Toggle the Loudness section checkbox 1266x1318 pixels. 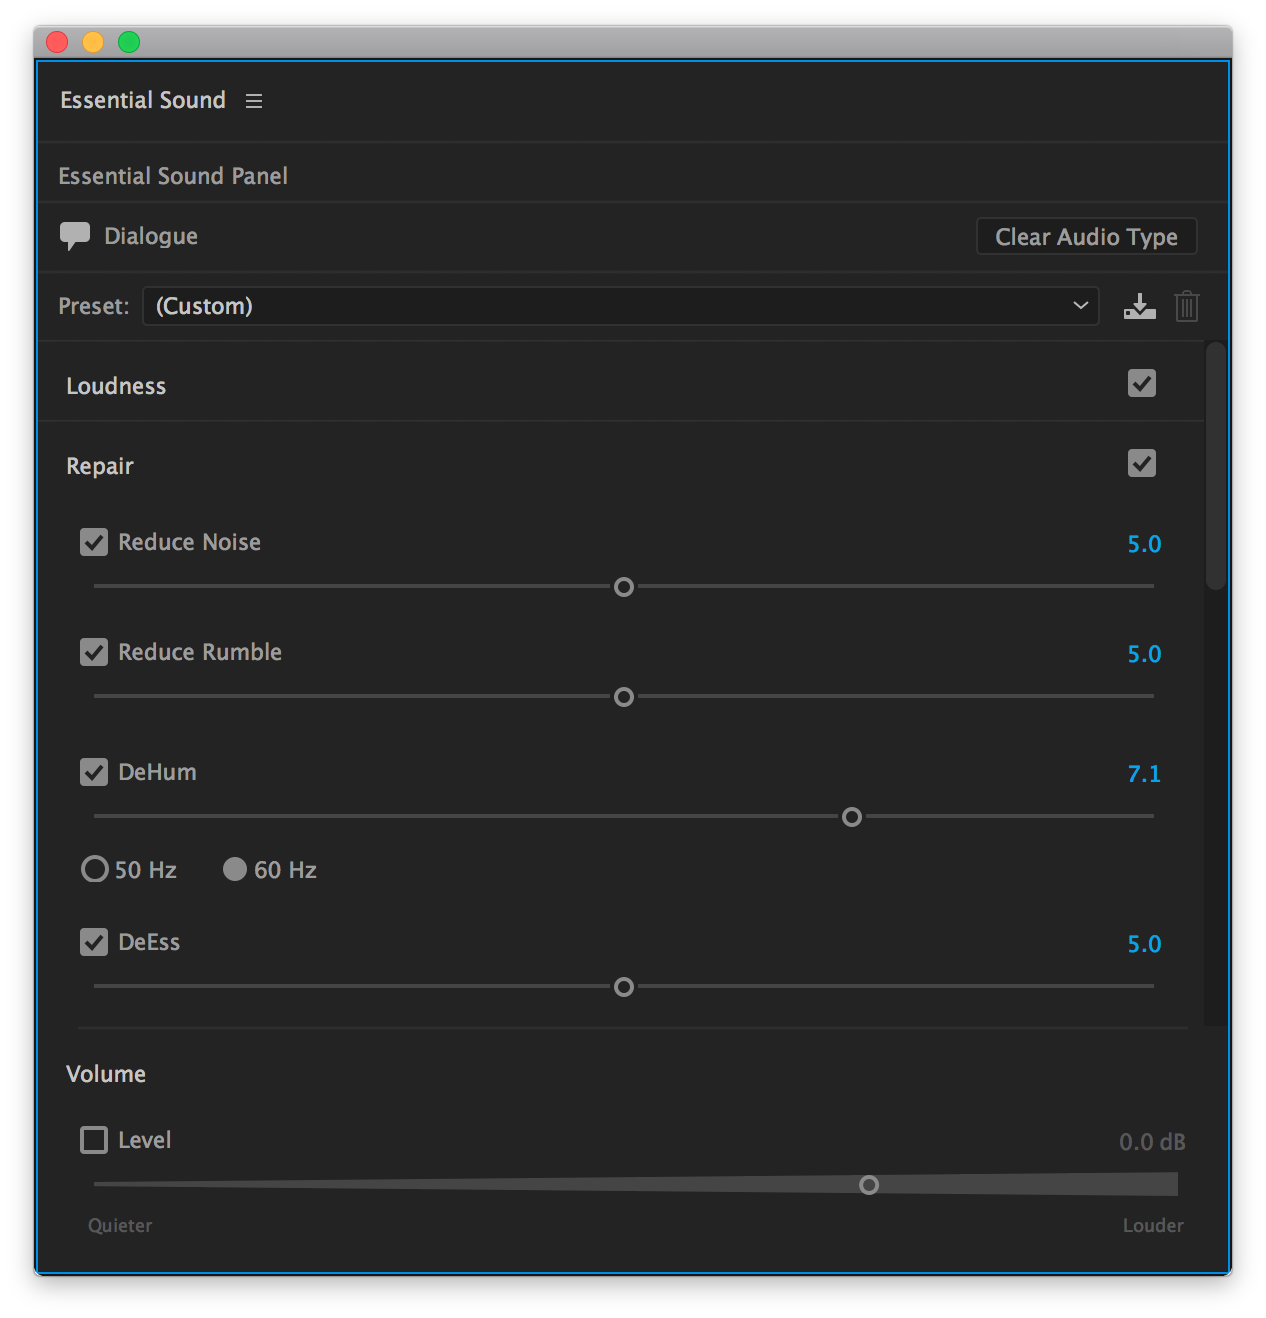point(1141,384)
